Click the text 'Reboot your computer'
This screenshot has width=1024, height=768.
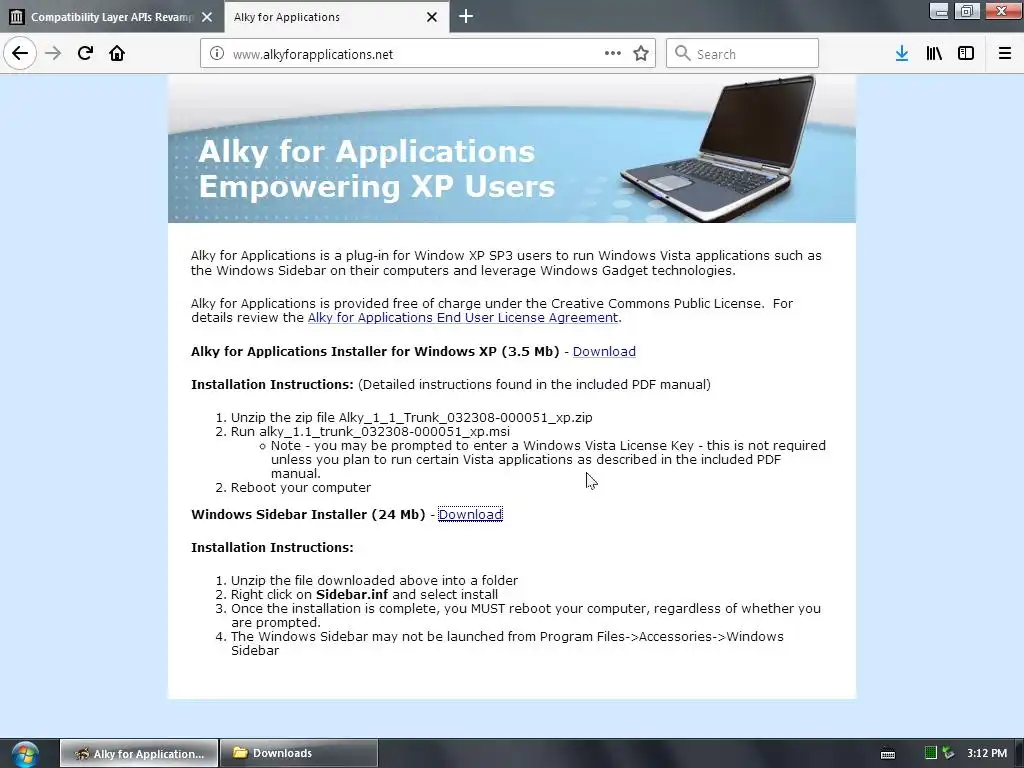click(x=300, y=488)
